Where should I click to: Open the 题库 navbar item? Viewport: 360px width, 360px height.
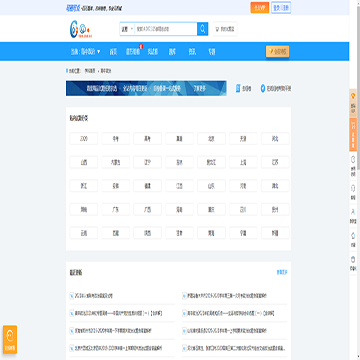coord(172,52)
